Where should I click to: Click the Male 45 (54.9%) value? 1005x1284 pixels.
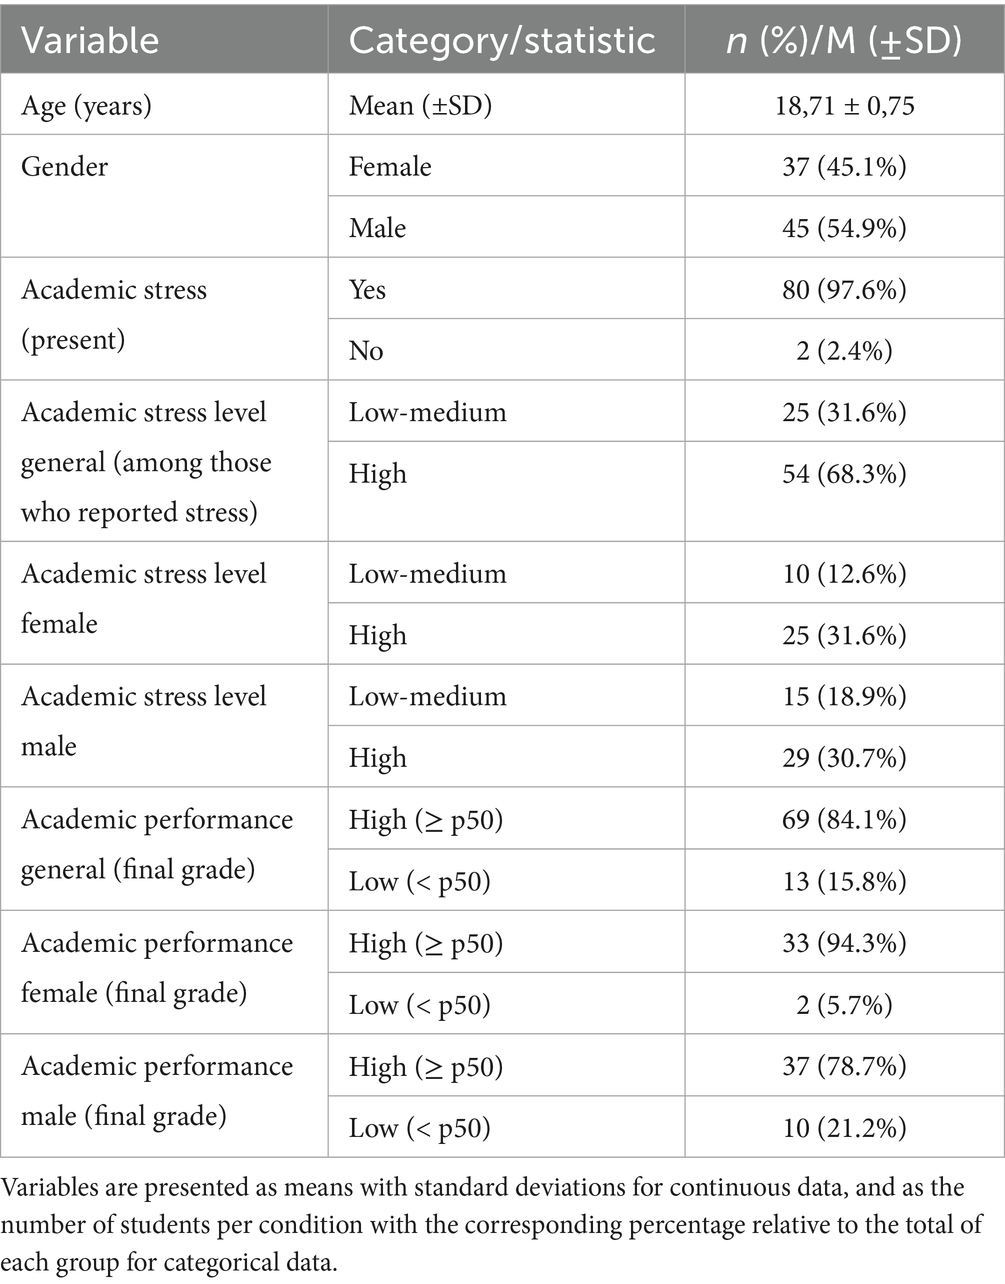(844, 228)
